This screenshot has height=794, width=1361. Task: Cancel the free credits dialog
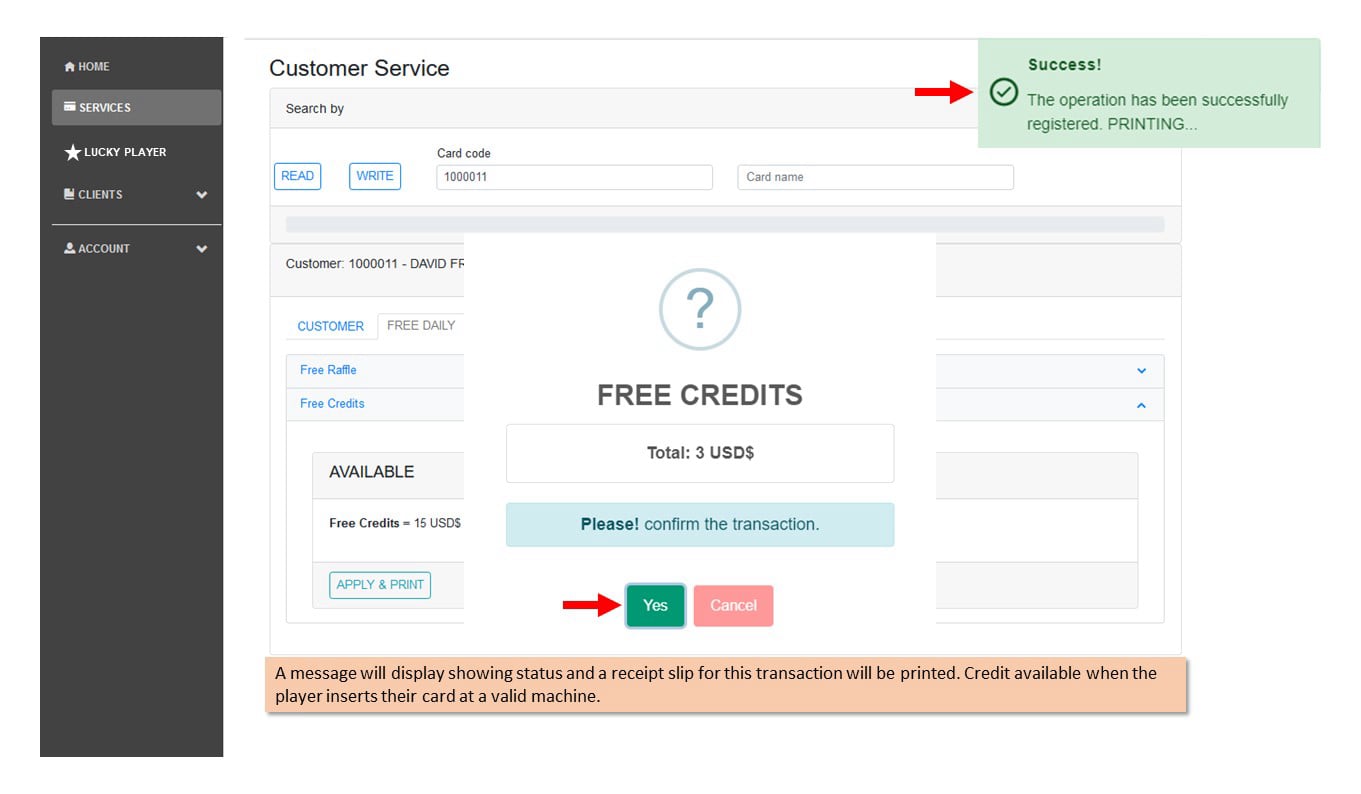pos(733,606)
